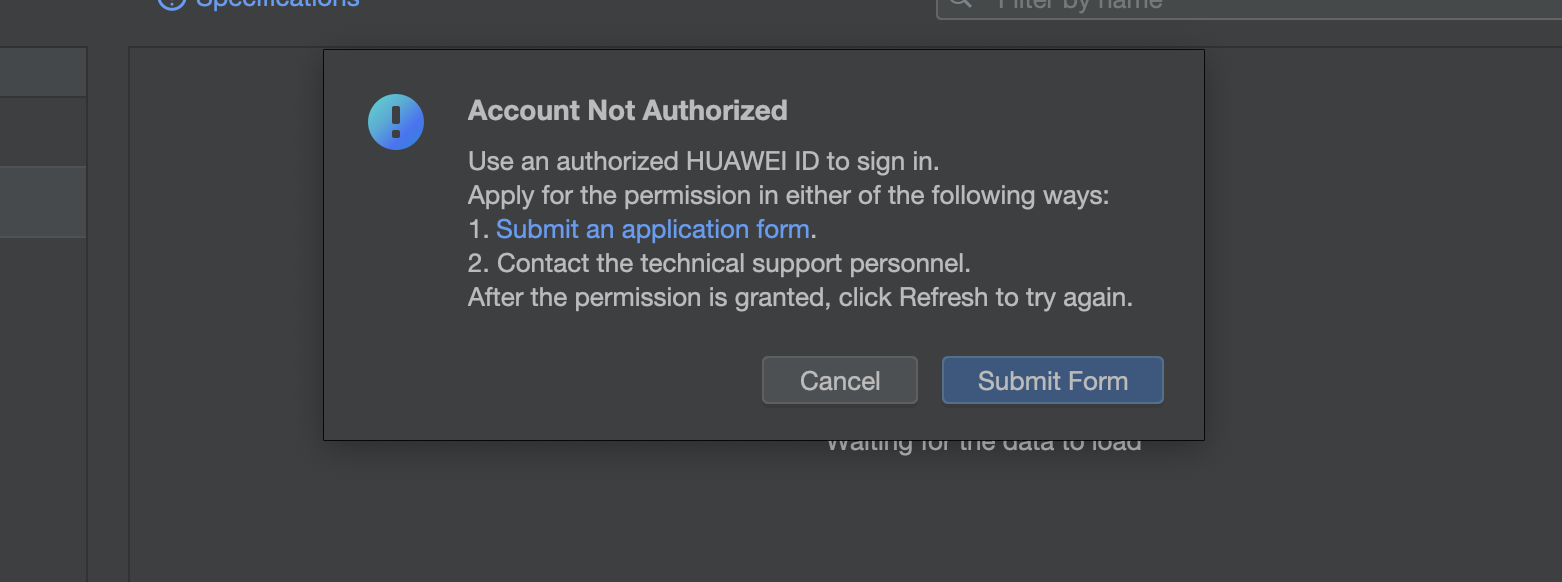Click the "Waiting for the data to load" text
The image size is (1562, 582).
tap(983, 445)
